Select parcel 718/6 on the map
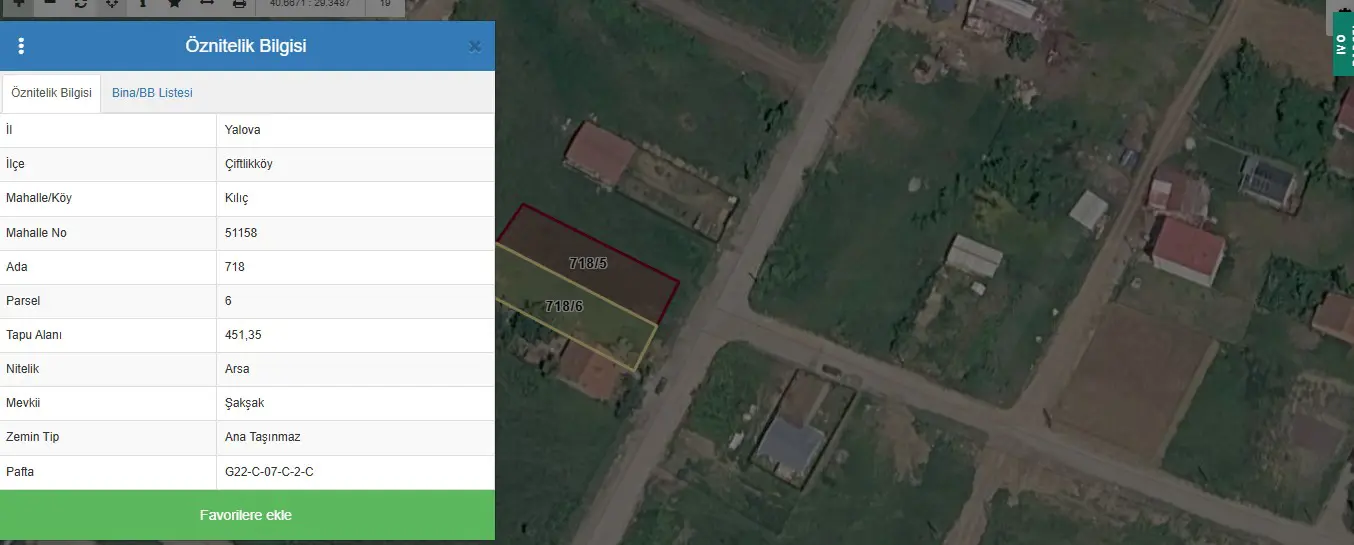Viewport: 1354px width, 545px height. 564,306
